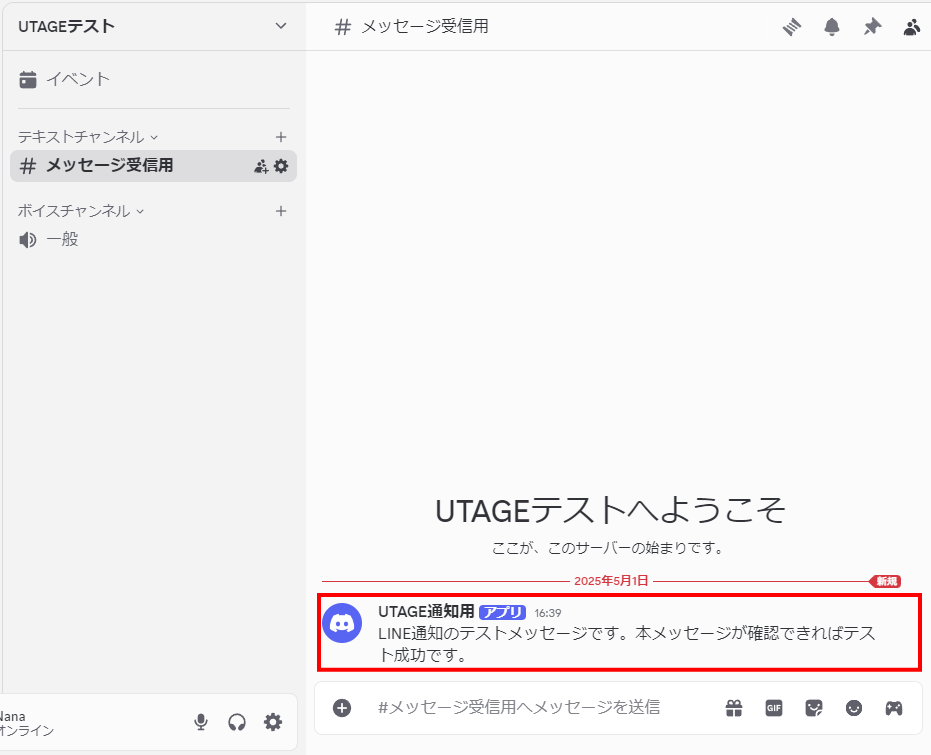Click the 2025年5月1日 date divider text
The image size is (931, 755).
point(611,581)
